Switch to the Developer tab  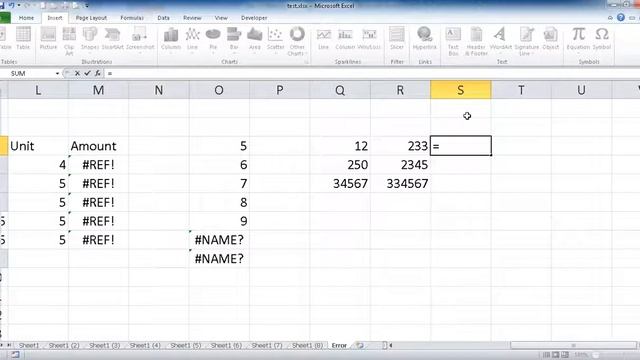pos(254,18)
